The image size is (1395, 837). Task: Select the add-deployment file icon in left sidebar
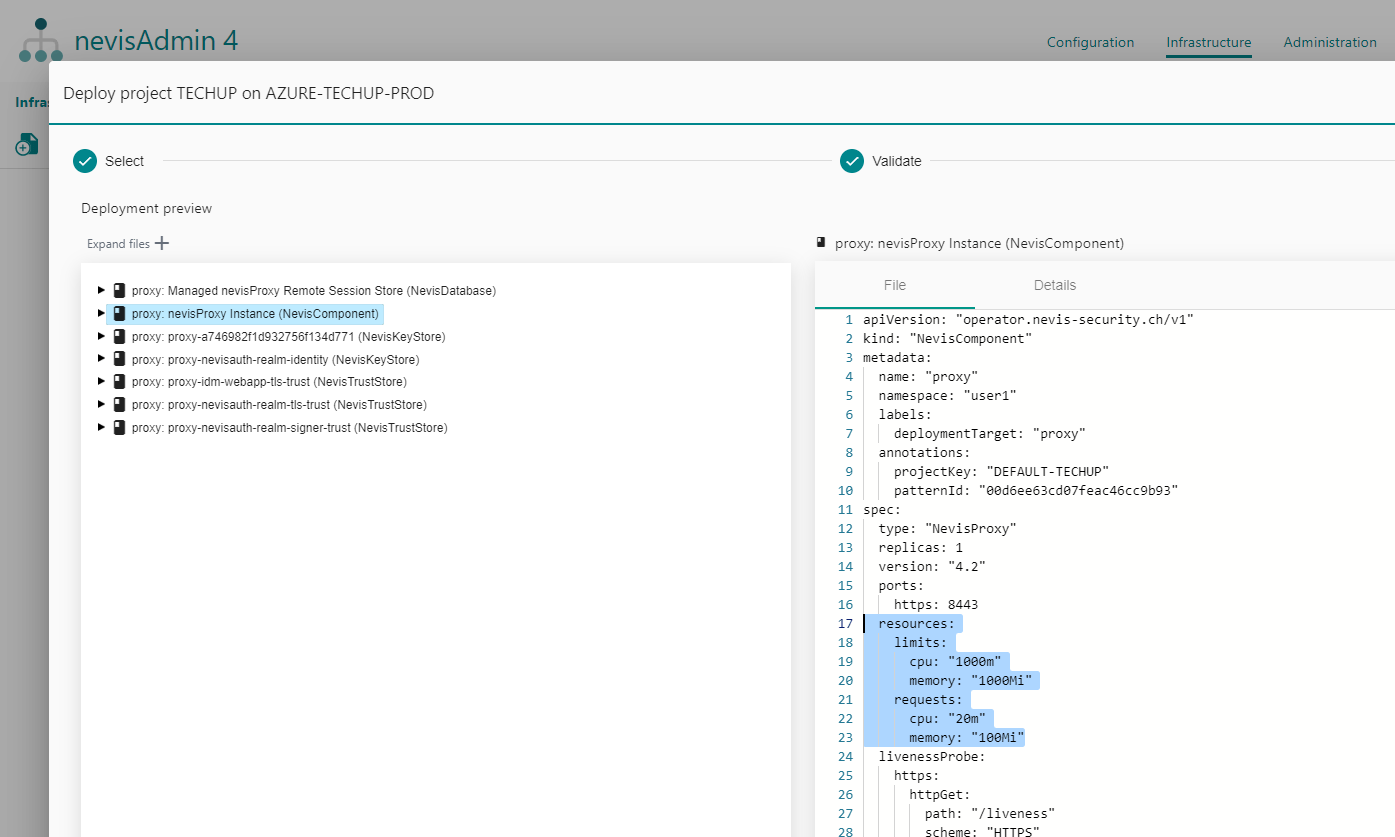click(27, 144)
